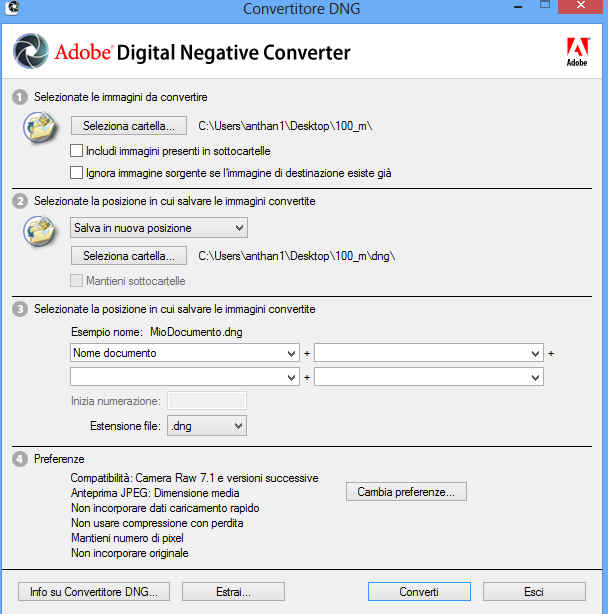Screen dimensions: 608x614
Task: Click source path C:\Users\anthan1\Desktop\100_m\ text
Action: pos(285,126)
